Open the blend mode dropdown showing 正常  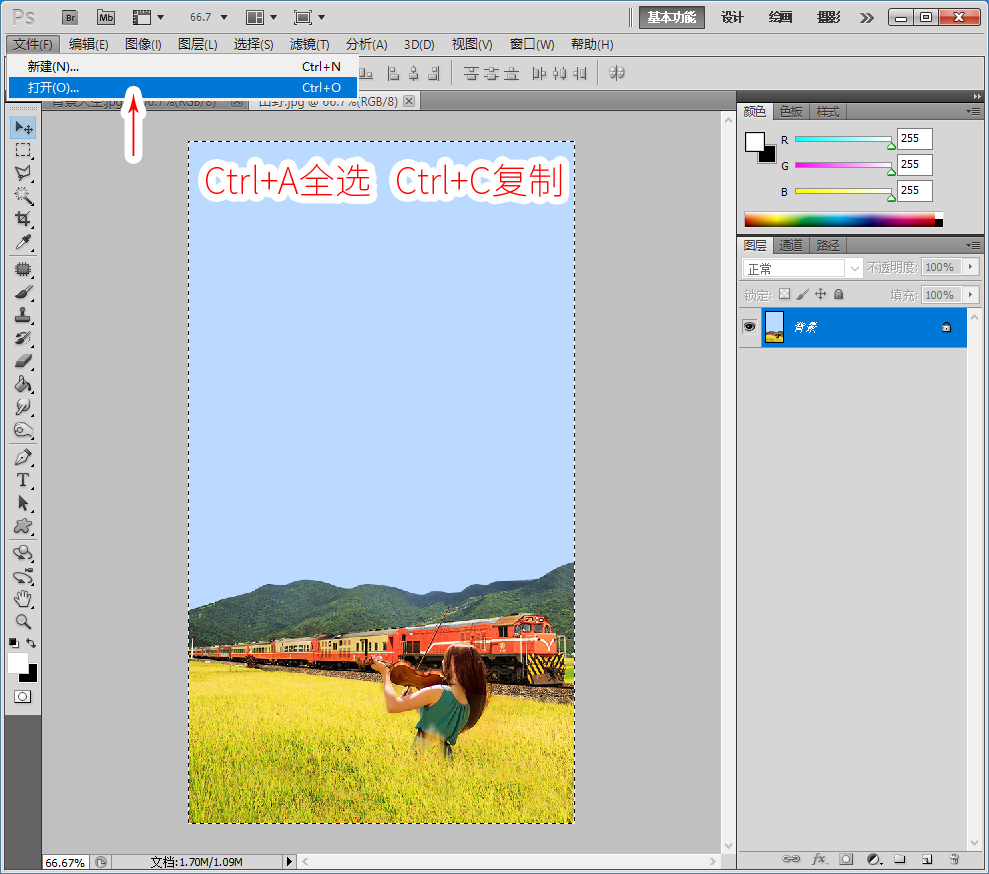(802, 268)
